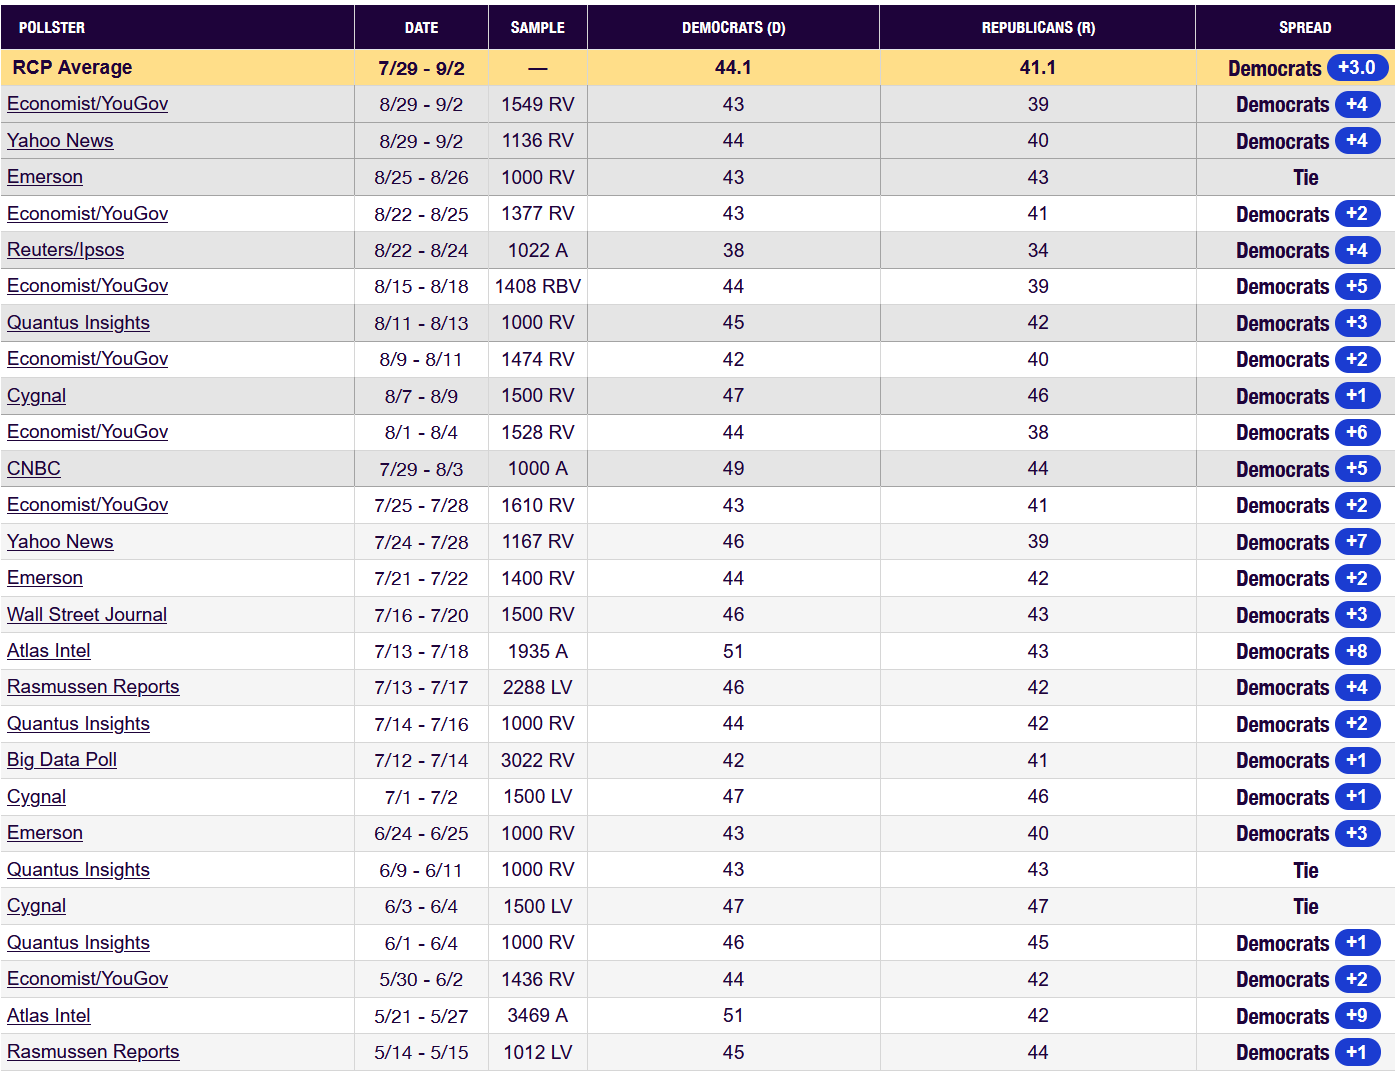Open the Cygnal poll dated 7/1 - 7/2
Screen dimensions: 1395x1071
36,797
